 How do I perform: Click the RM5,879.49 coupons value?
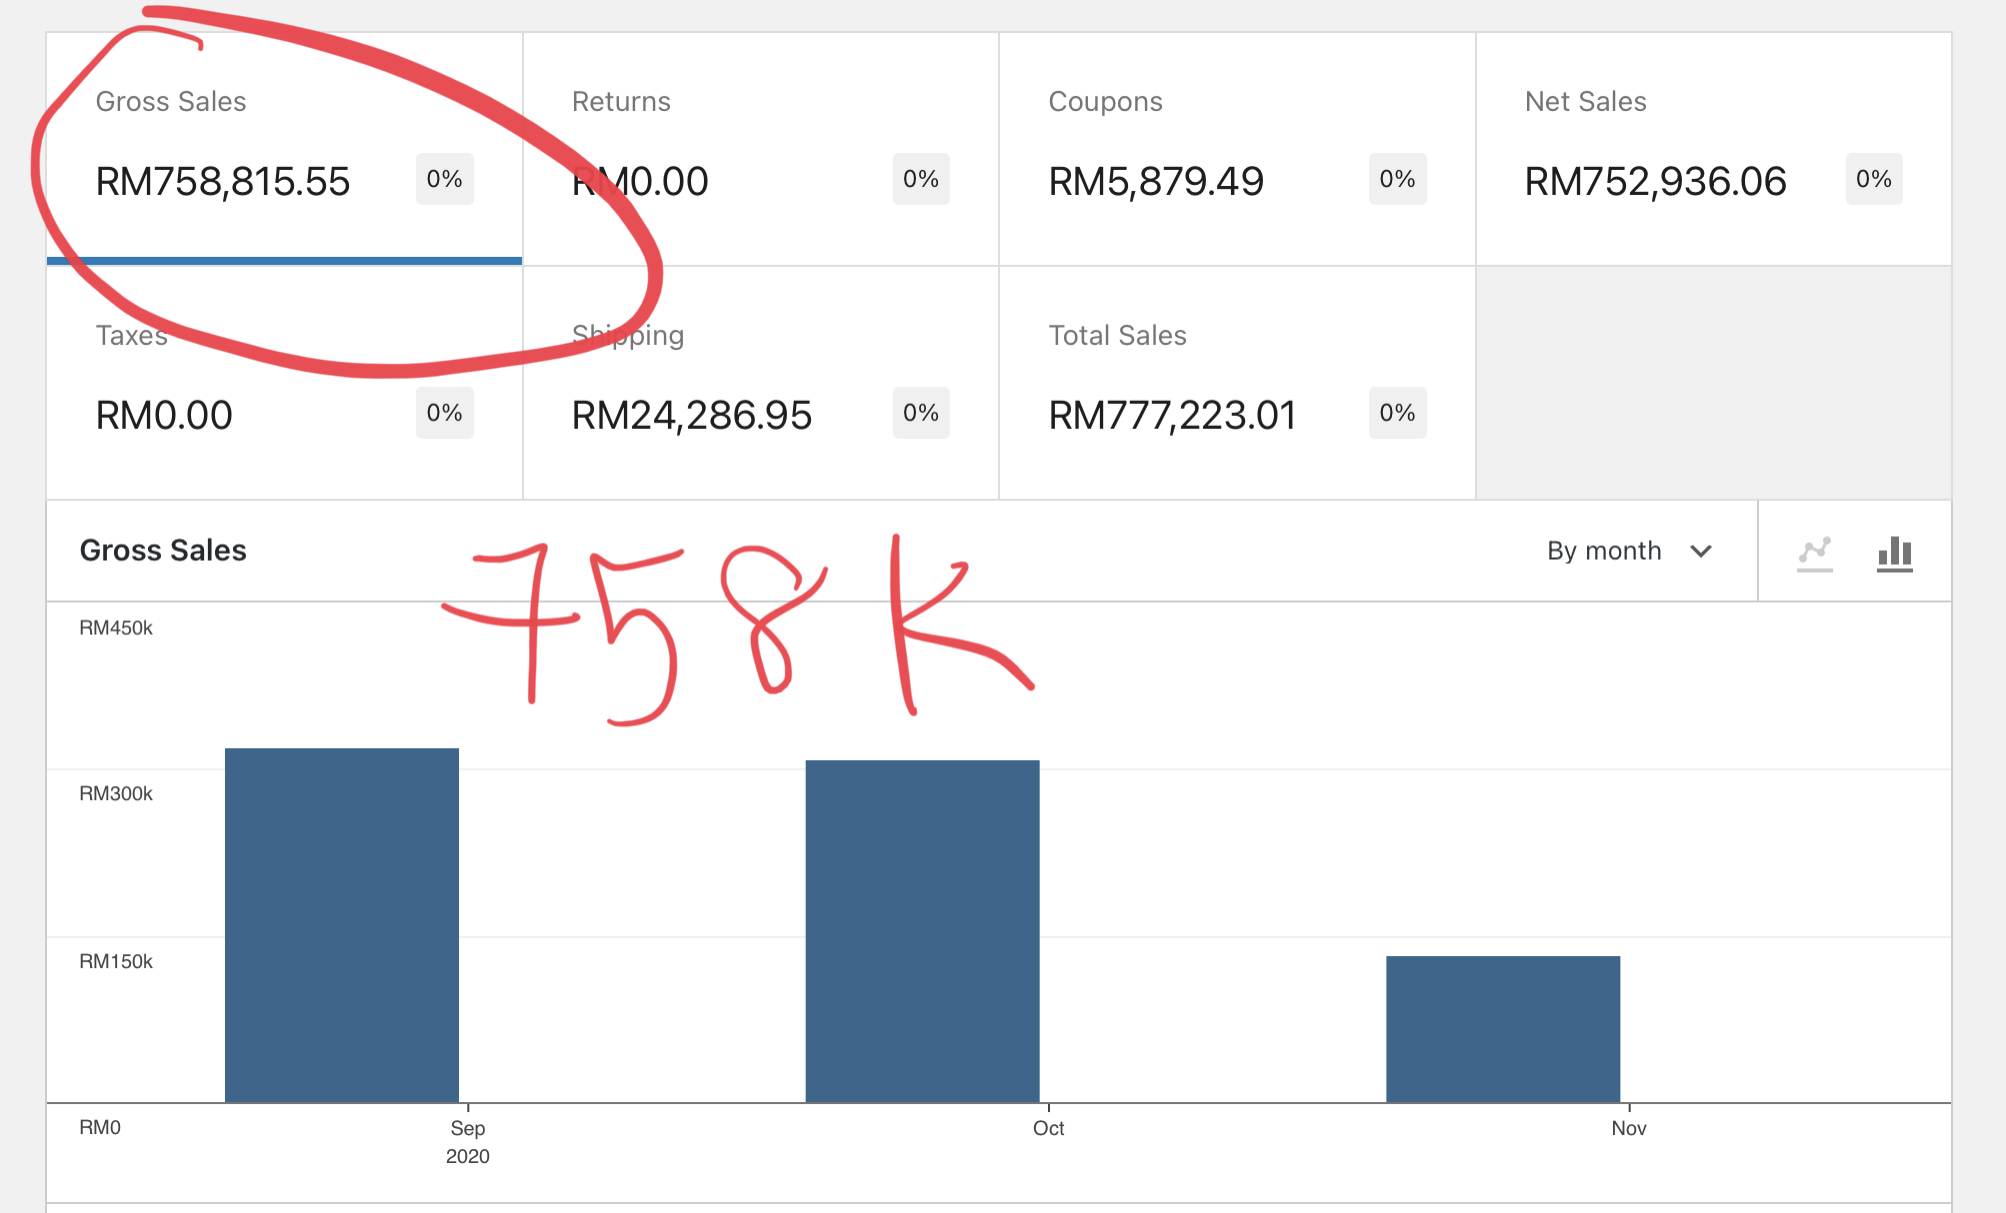click(x=1156, y=181)
